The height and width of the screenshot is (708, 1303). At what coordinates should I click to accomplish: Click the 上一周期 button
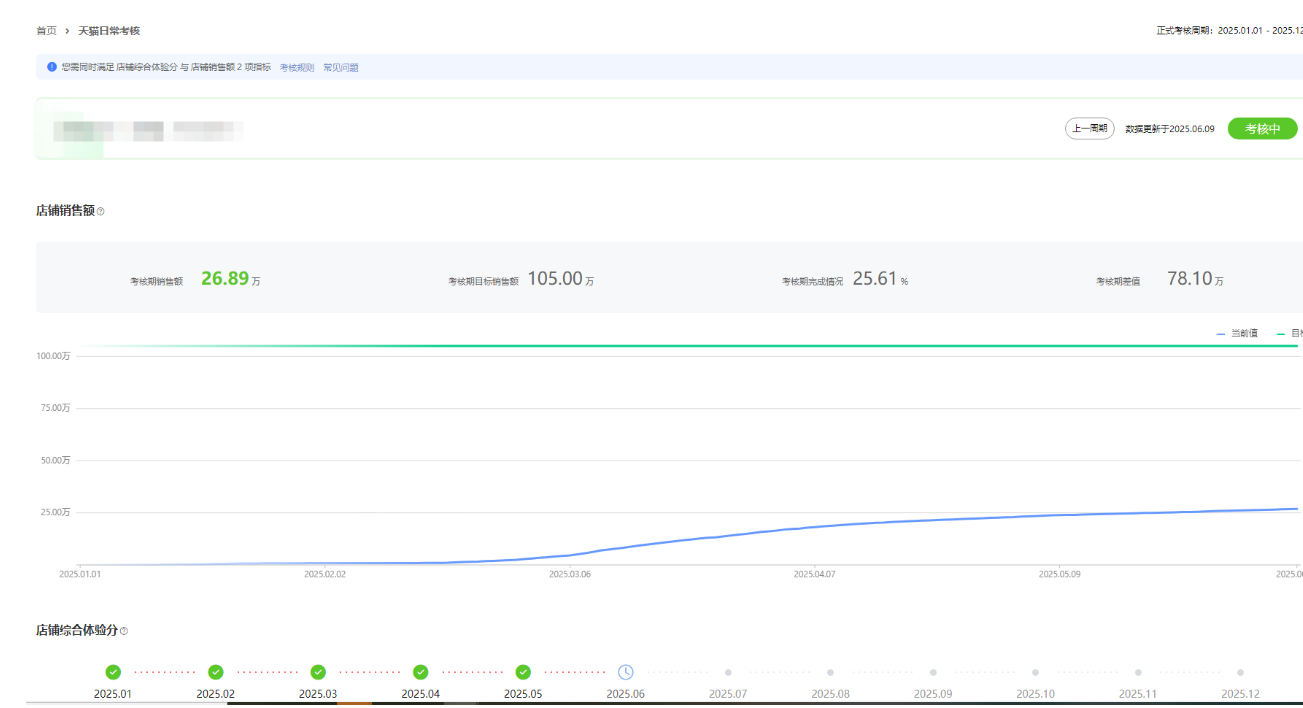tap(1089, 129)
